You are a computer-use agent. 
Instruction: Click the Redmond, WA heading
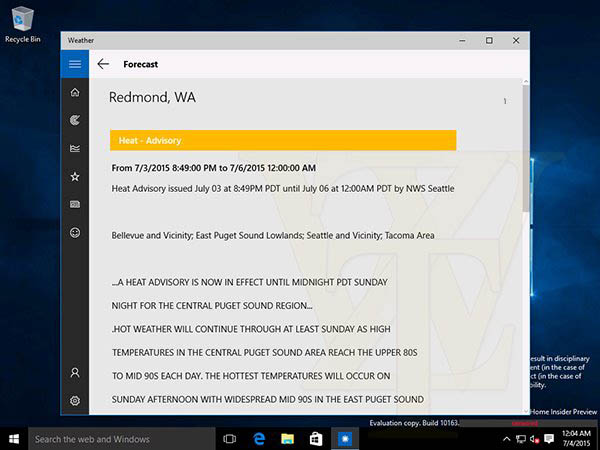click(152, 97)
